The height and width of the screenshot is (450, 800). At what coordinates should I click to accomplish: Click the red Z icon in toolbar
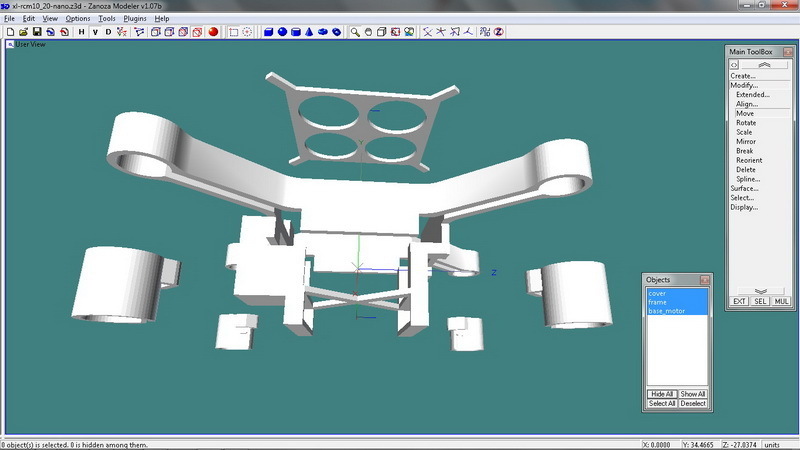click(x=498, y=31)
